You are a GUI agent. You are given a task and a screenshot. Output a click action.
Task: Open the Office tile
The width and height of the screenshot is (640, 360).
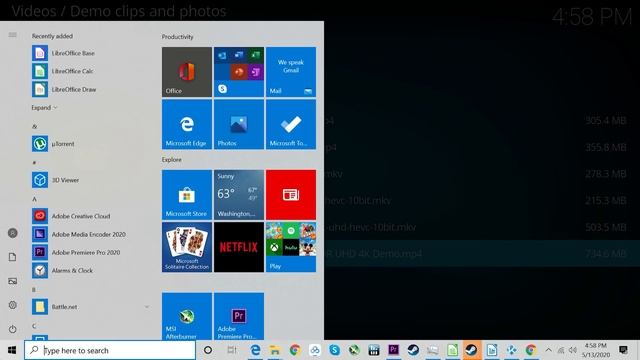click(x=187, y=72)
